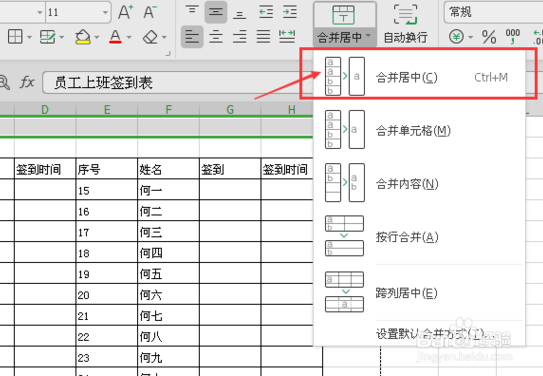The height and width of the screenshot is (376, 543).
Task: Open fill color dropdown arrow
Action: (x=97, y=37)
